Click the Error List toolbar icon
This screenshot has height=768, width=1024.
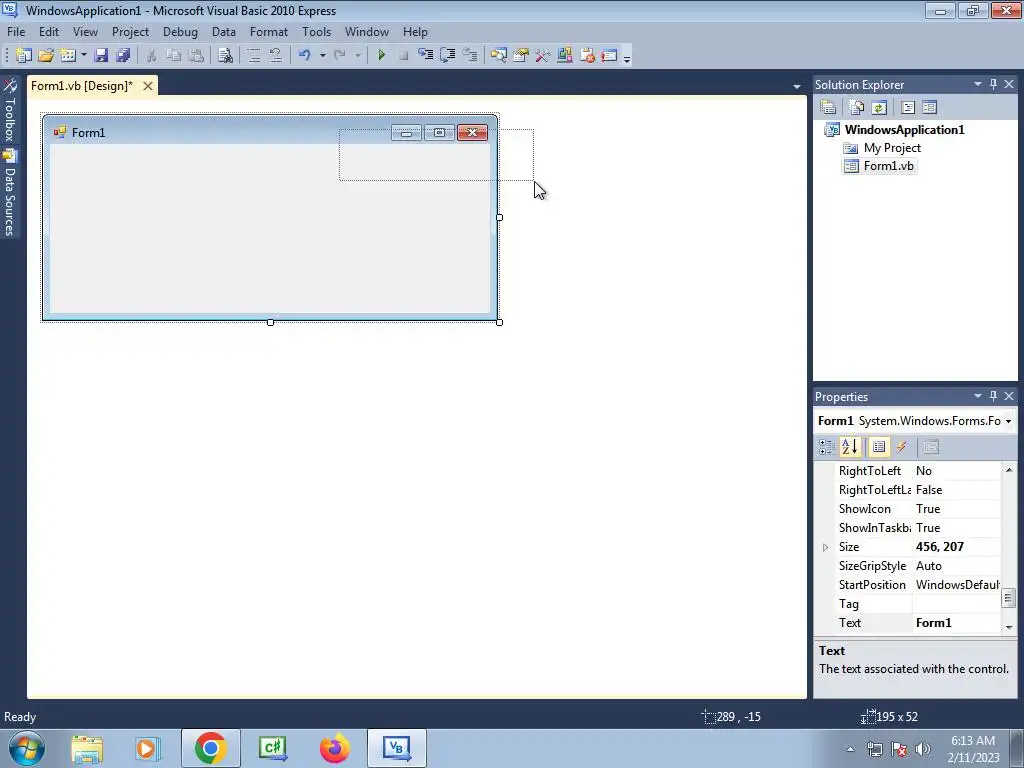tap(587, 56)
